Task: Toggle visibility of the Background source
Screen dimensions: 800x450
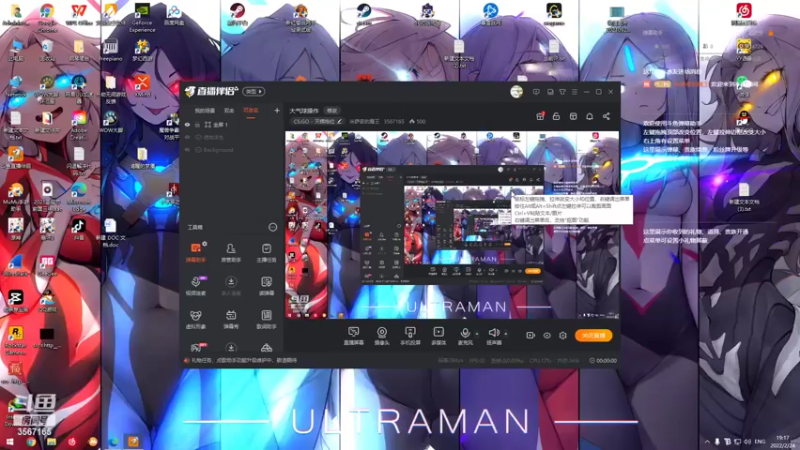Action: click(187, 150)
